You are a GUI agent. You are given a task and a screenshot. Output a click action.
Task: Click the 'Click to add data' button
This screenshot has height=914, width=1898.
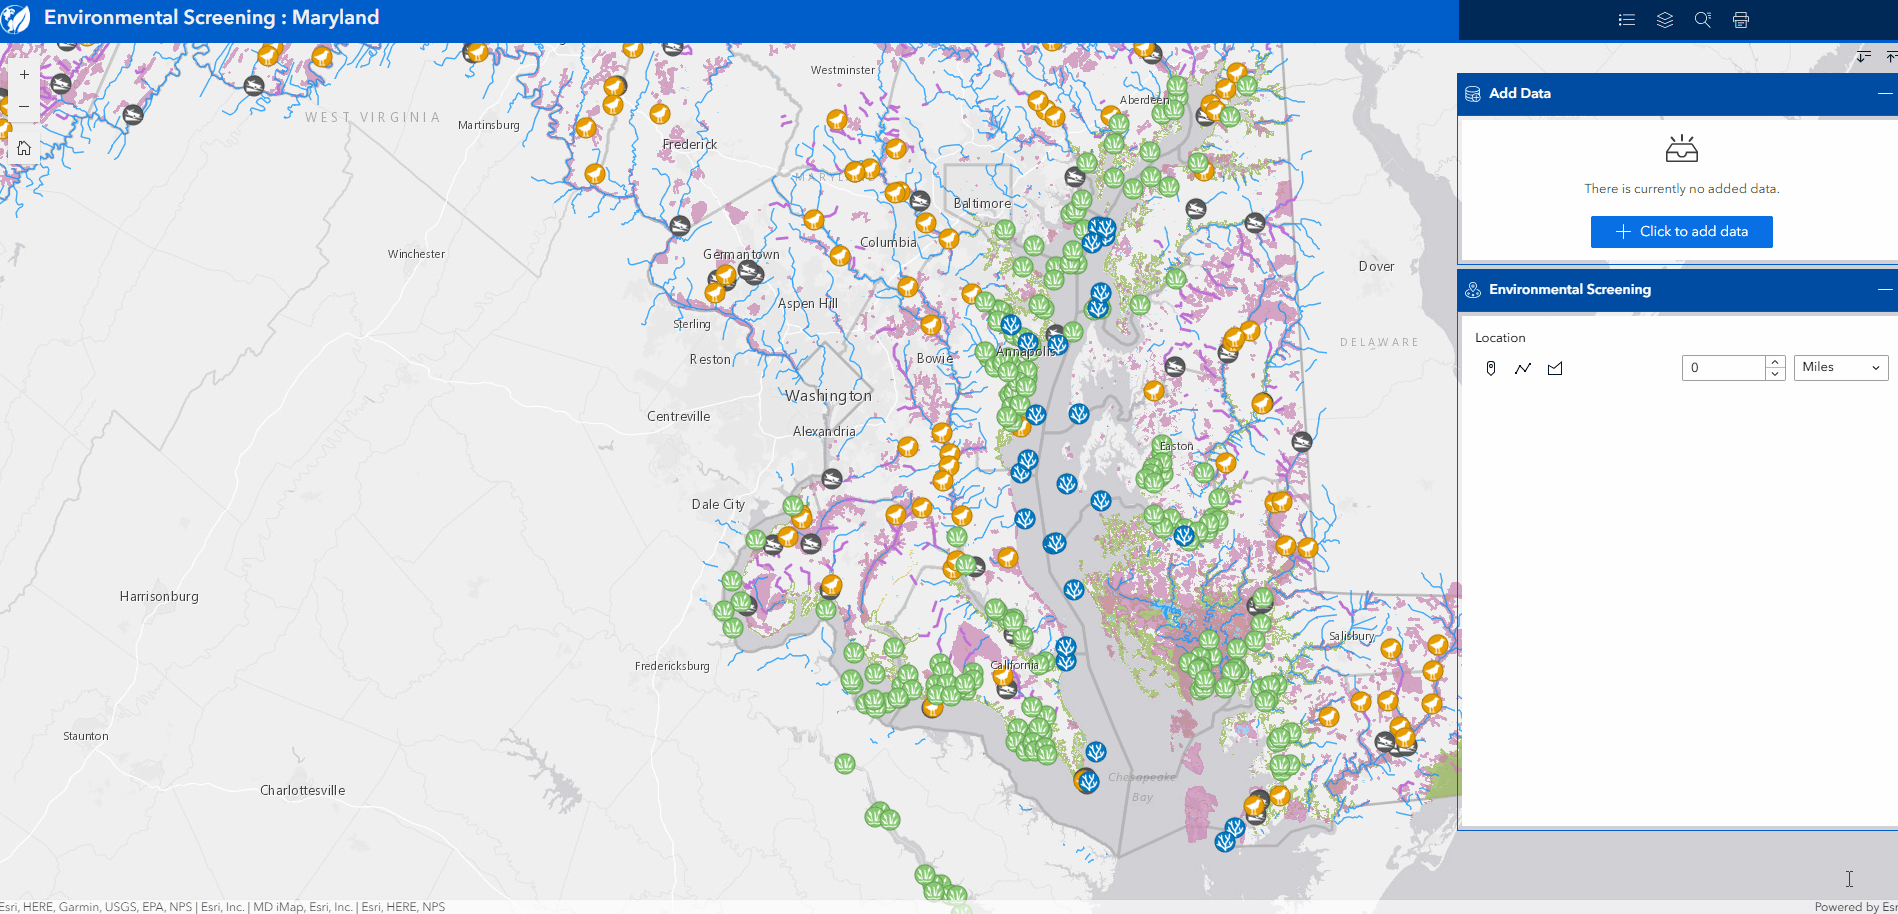(1682, 232)
